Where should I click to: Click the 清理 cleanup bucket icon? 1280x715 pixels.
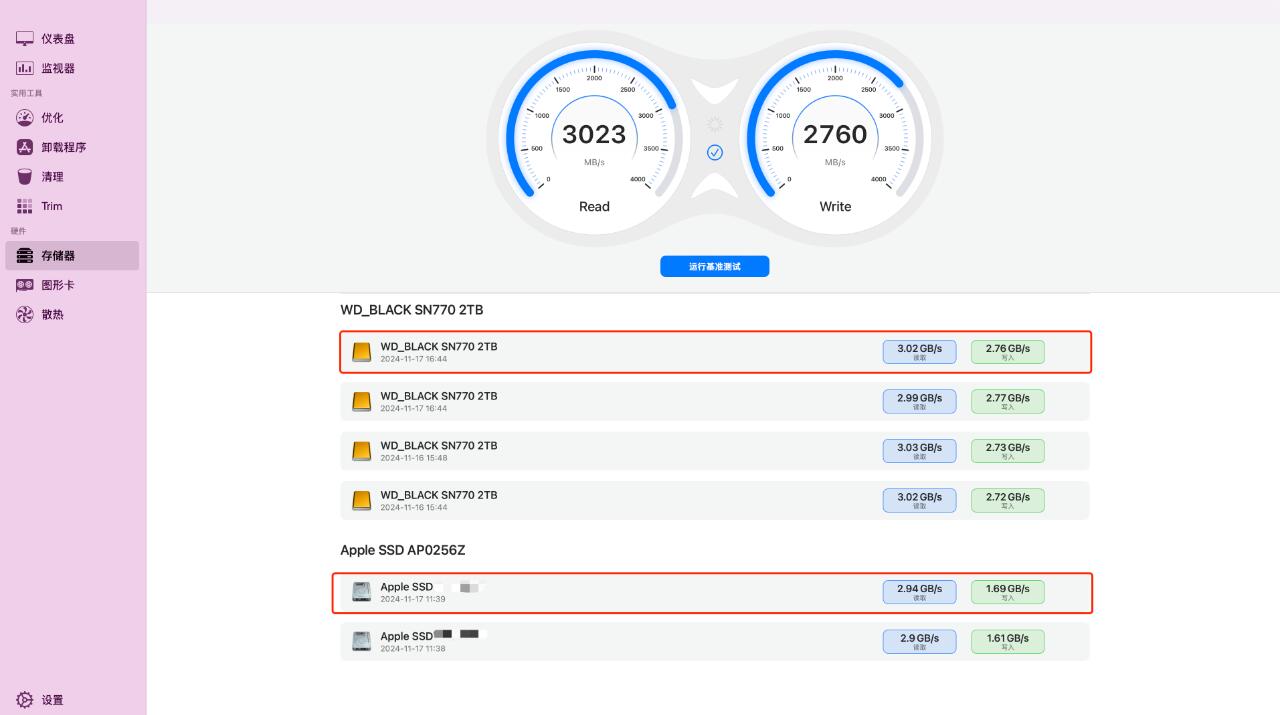click(25, 177)
